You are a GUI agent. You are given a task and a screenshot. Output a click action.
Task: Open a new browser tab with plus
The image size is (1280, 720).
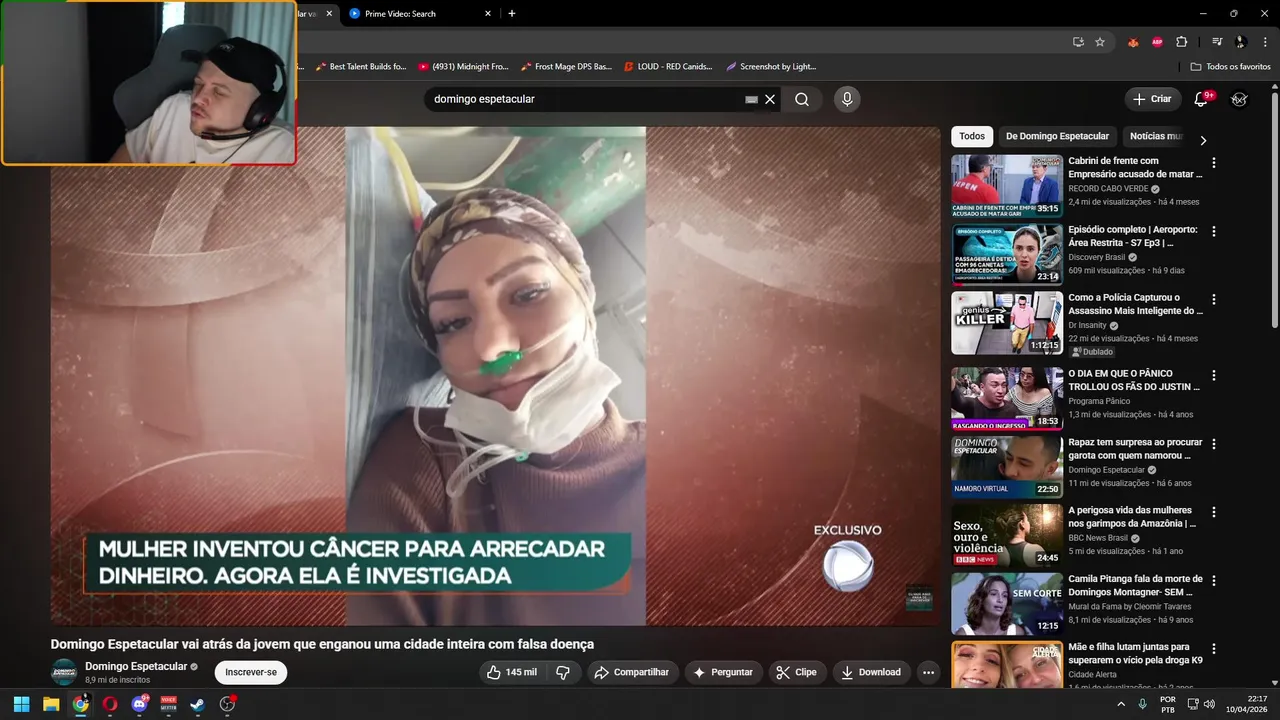point(512,13)
